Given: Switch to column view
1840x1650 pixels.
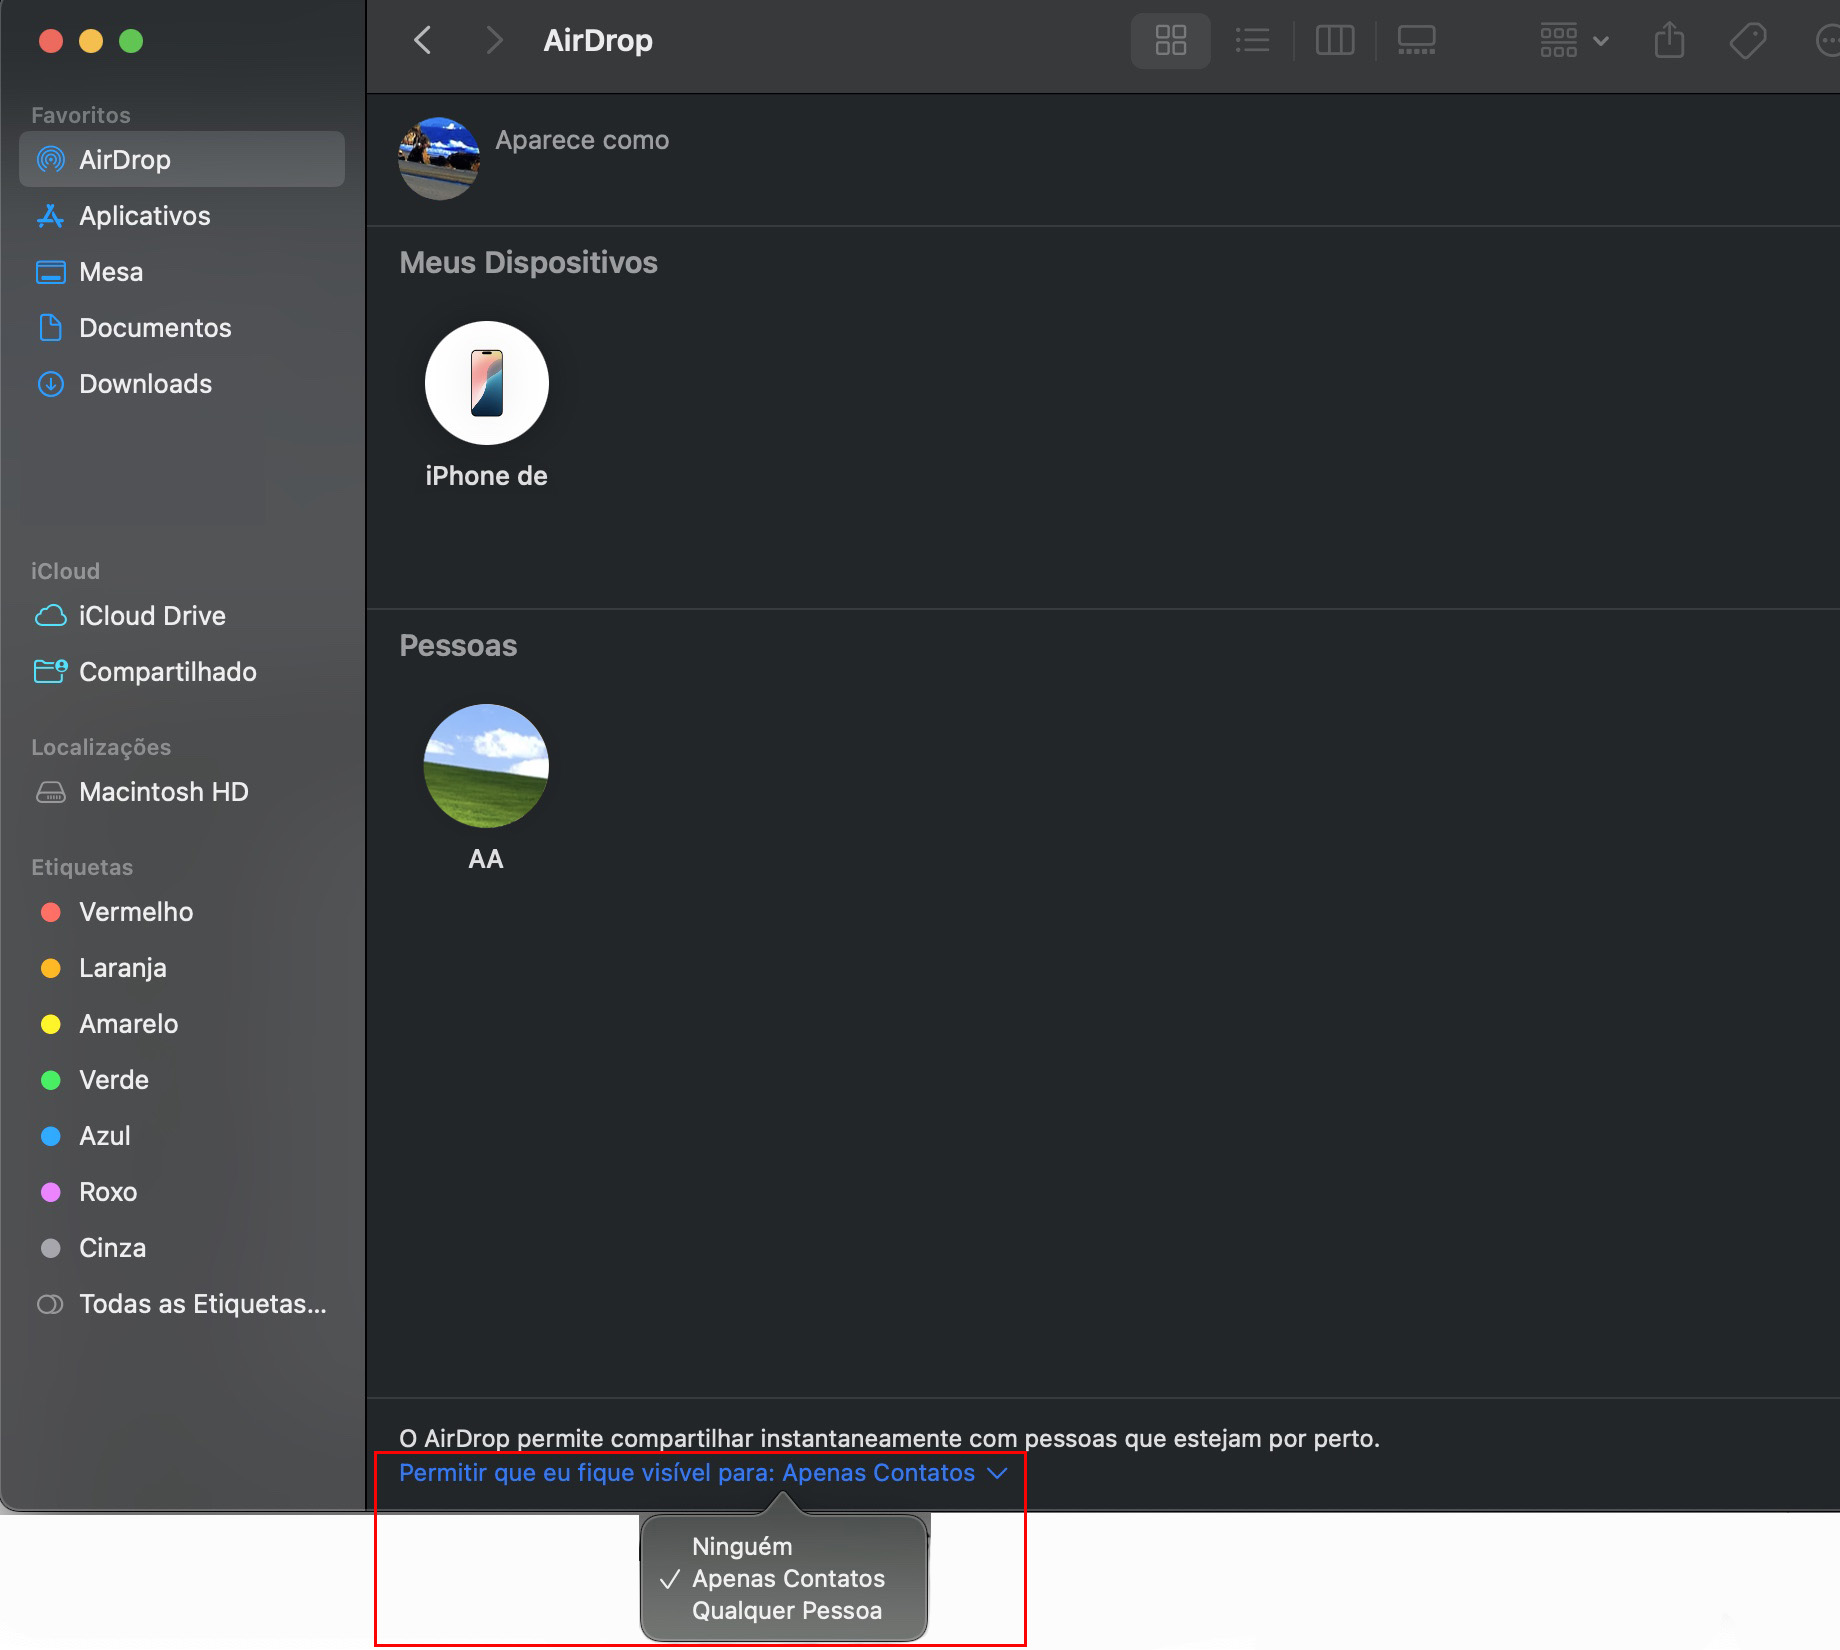Looking at the screenshot, I should 1334,41.
